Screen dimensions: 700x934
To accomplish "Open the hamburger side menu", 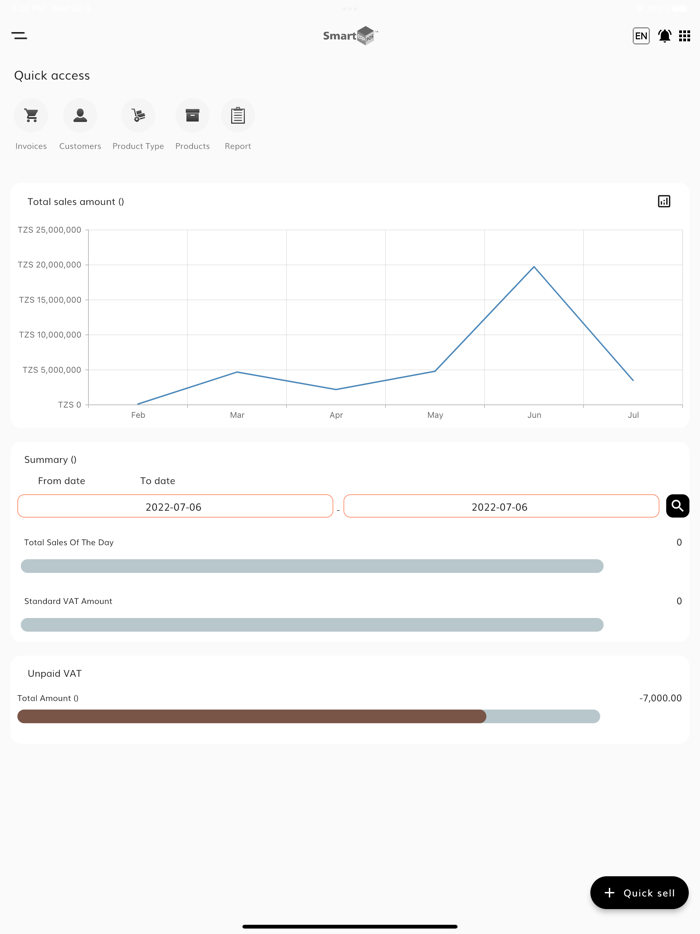I will point(19,36).
